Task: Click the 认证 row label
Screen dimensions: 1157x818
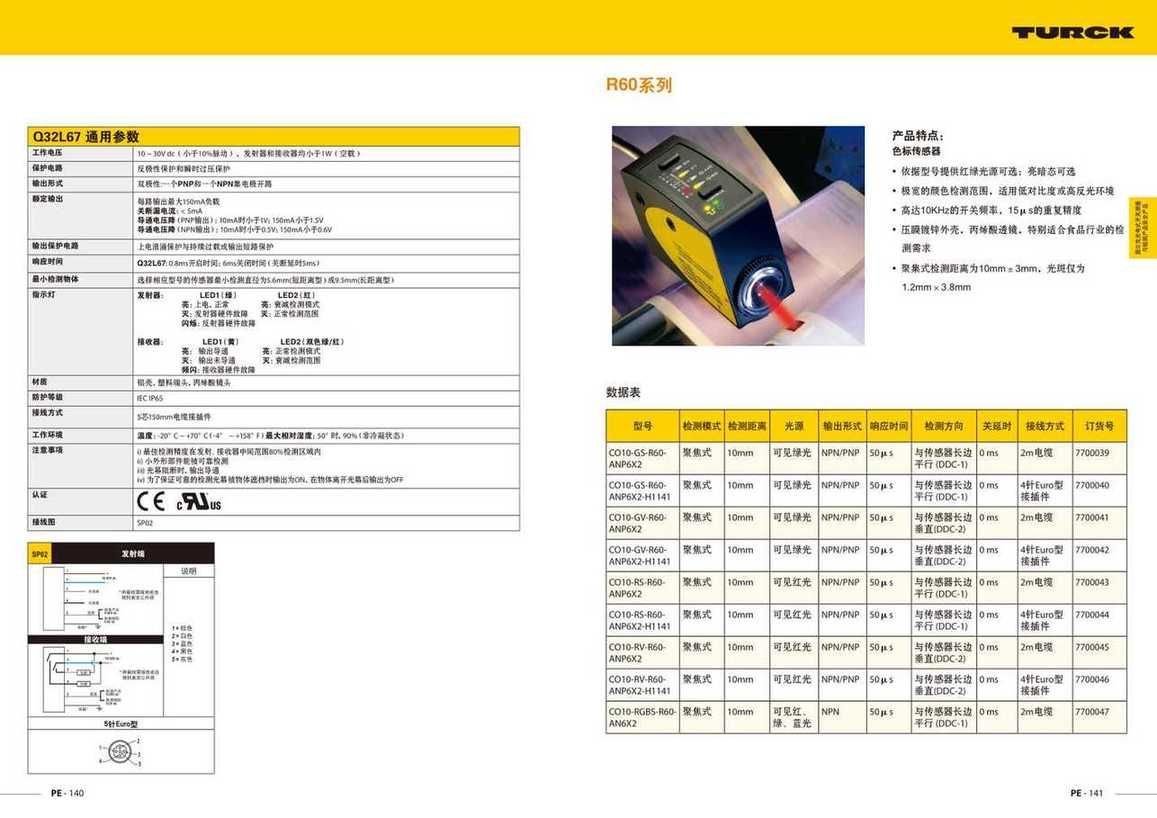Action: pyautogui.click(x=40, y=495)
